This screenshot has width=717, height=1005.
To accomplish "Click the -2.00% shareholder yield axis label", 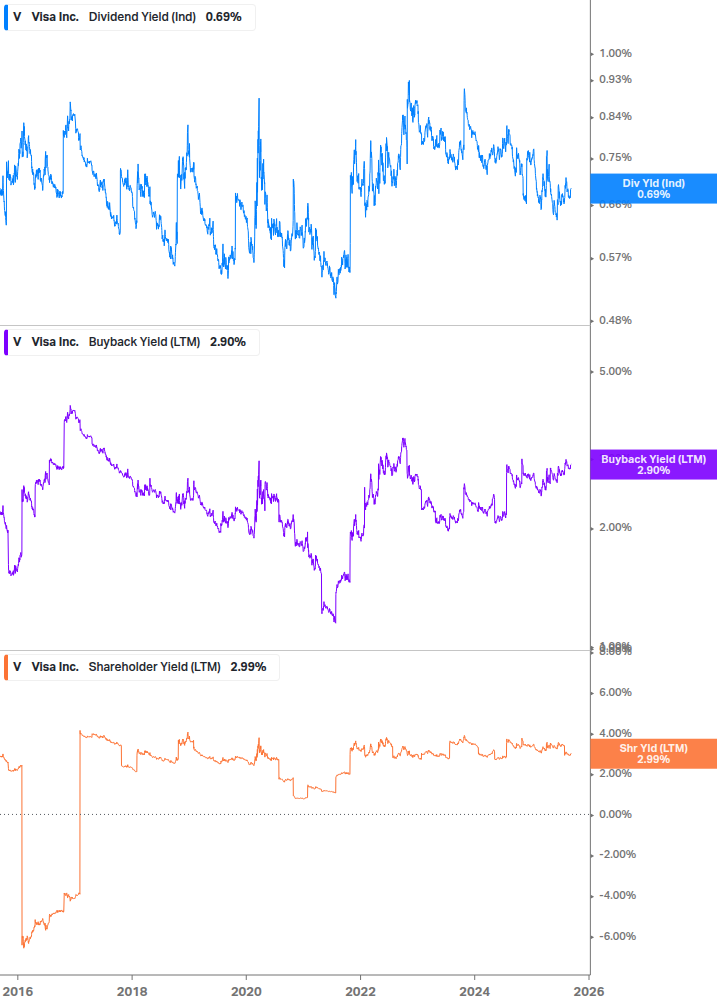I will 616,855.
